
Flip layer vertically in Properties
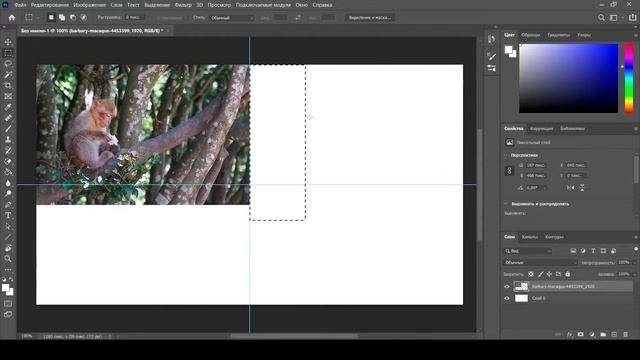[x=582, y=188]
